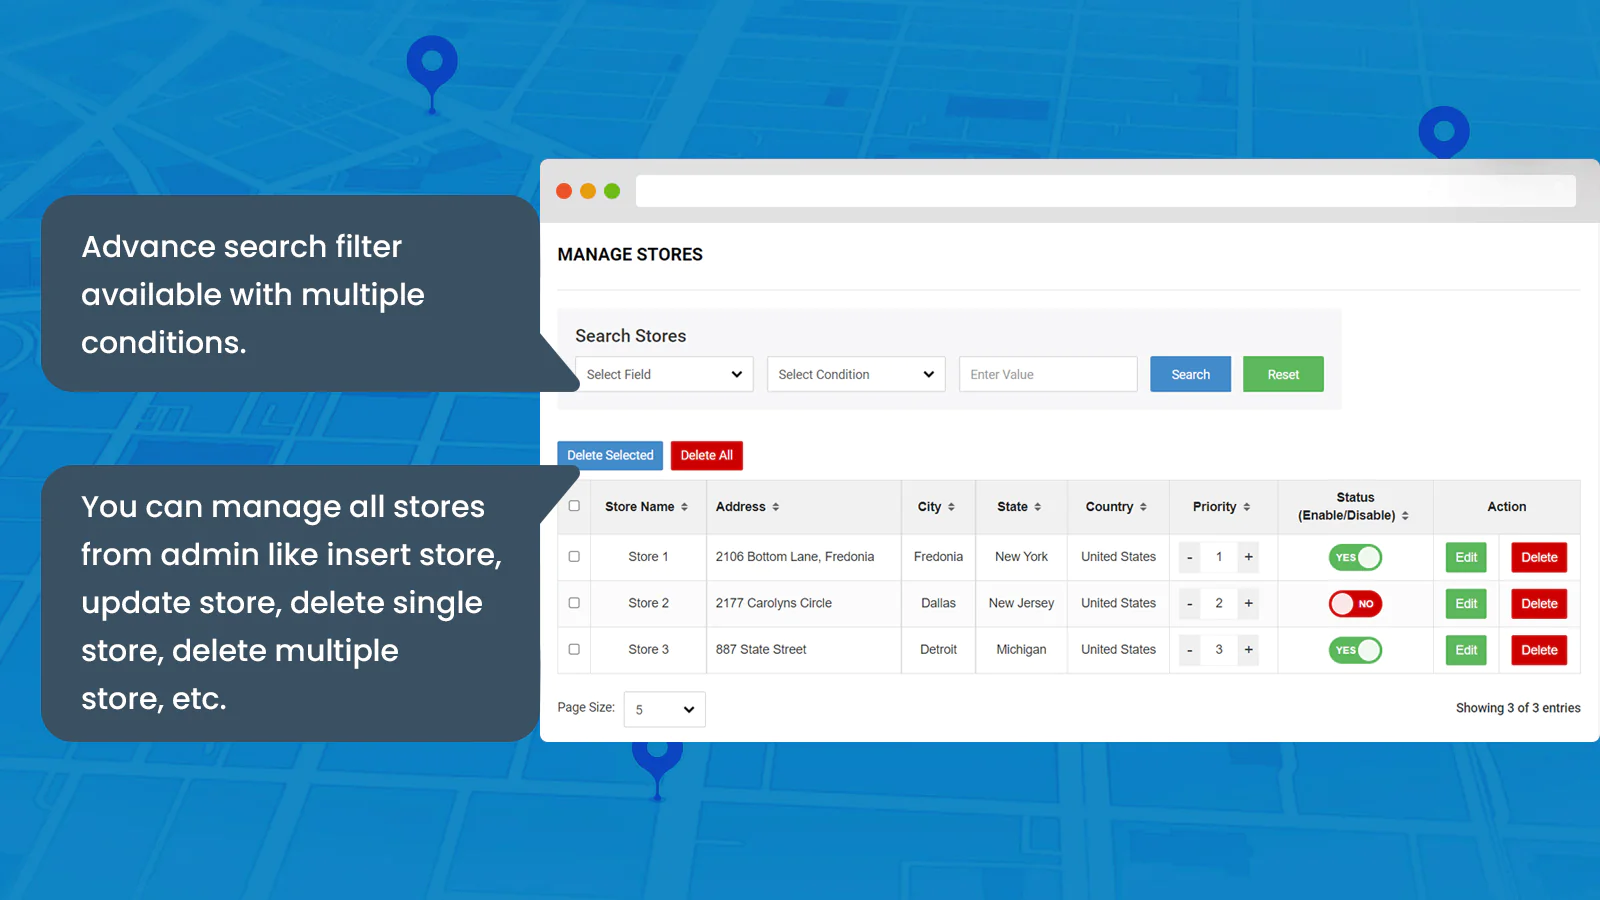Click address '2177 Carolyns Circle'
This screenshot has height=900, width=1600.
(774, 603)
